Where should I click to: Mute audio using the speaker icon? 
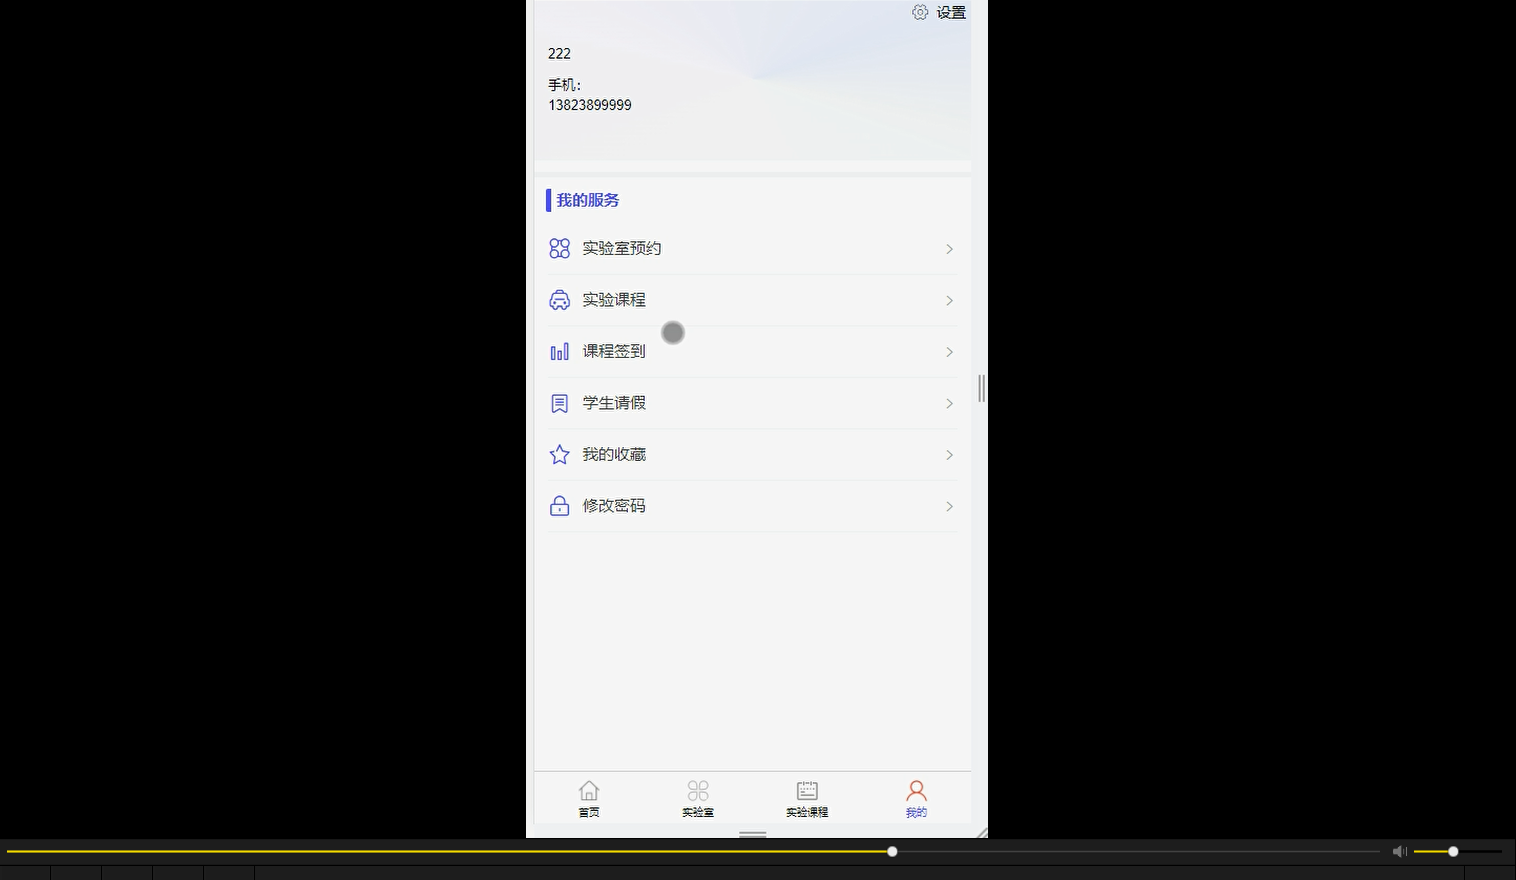1399,851
